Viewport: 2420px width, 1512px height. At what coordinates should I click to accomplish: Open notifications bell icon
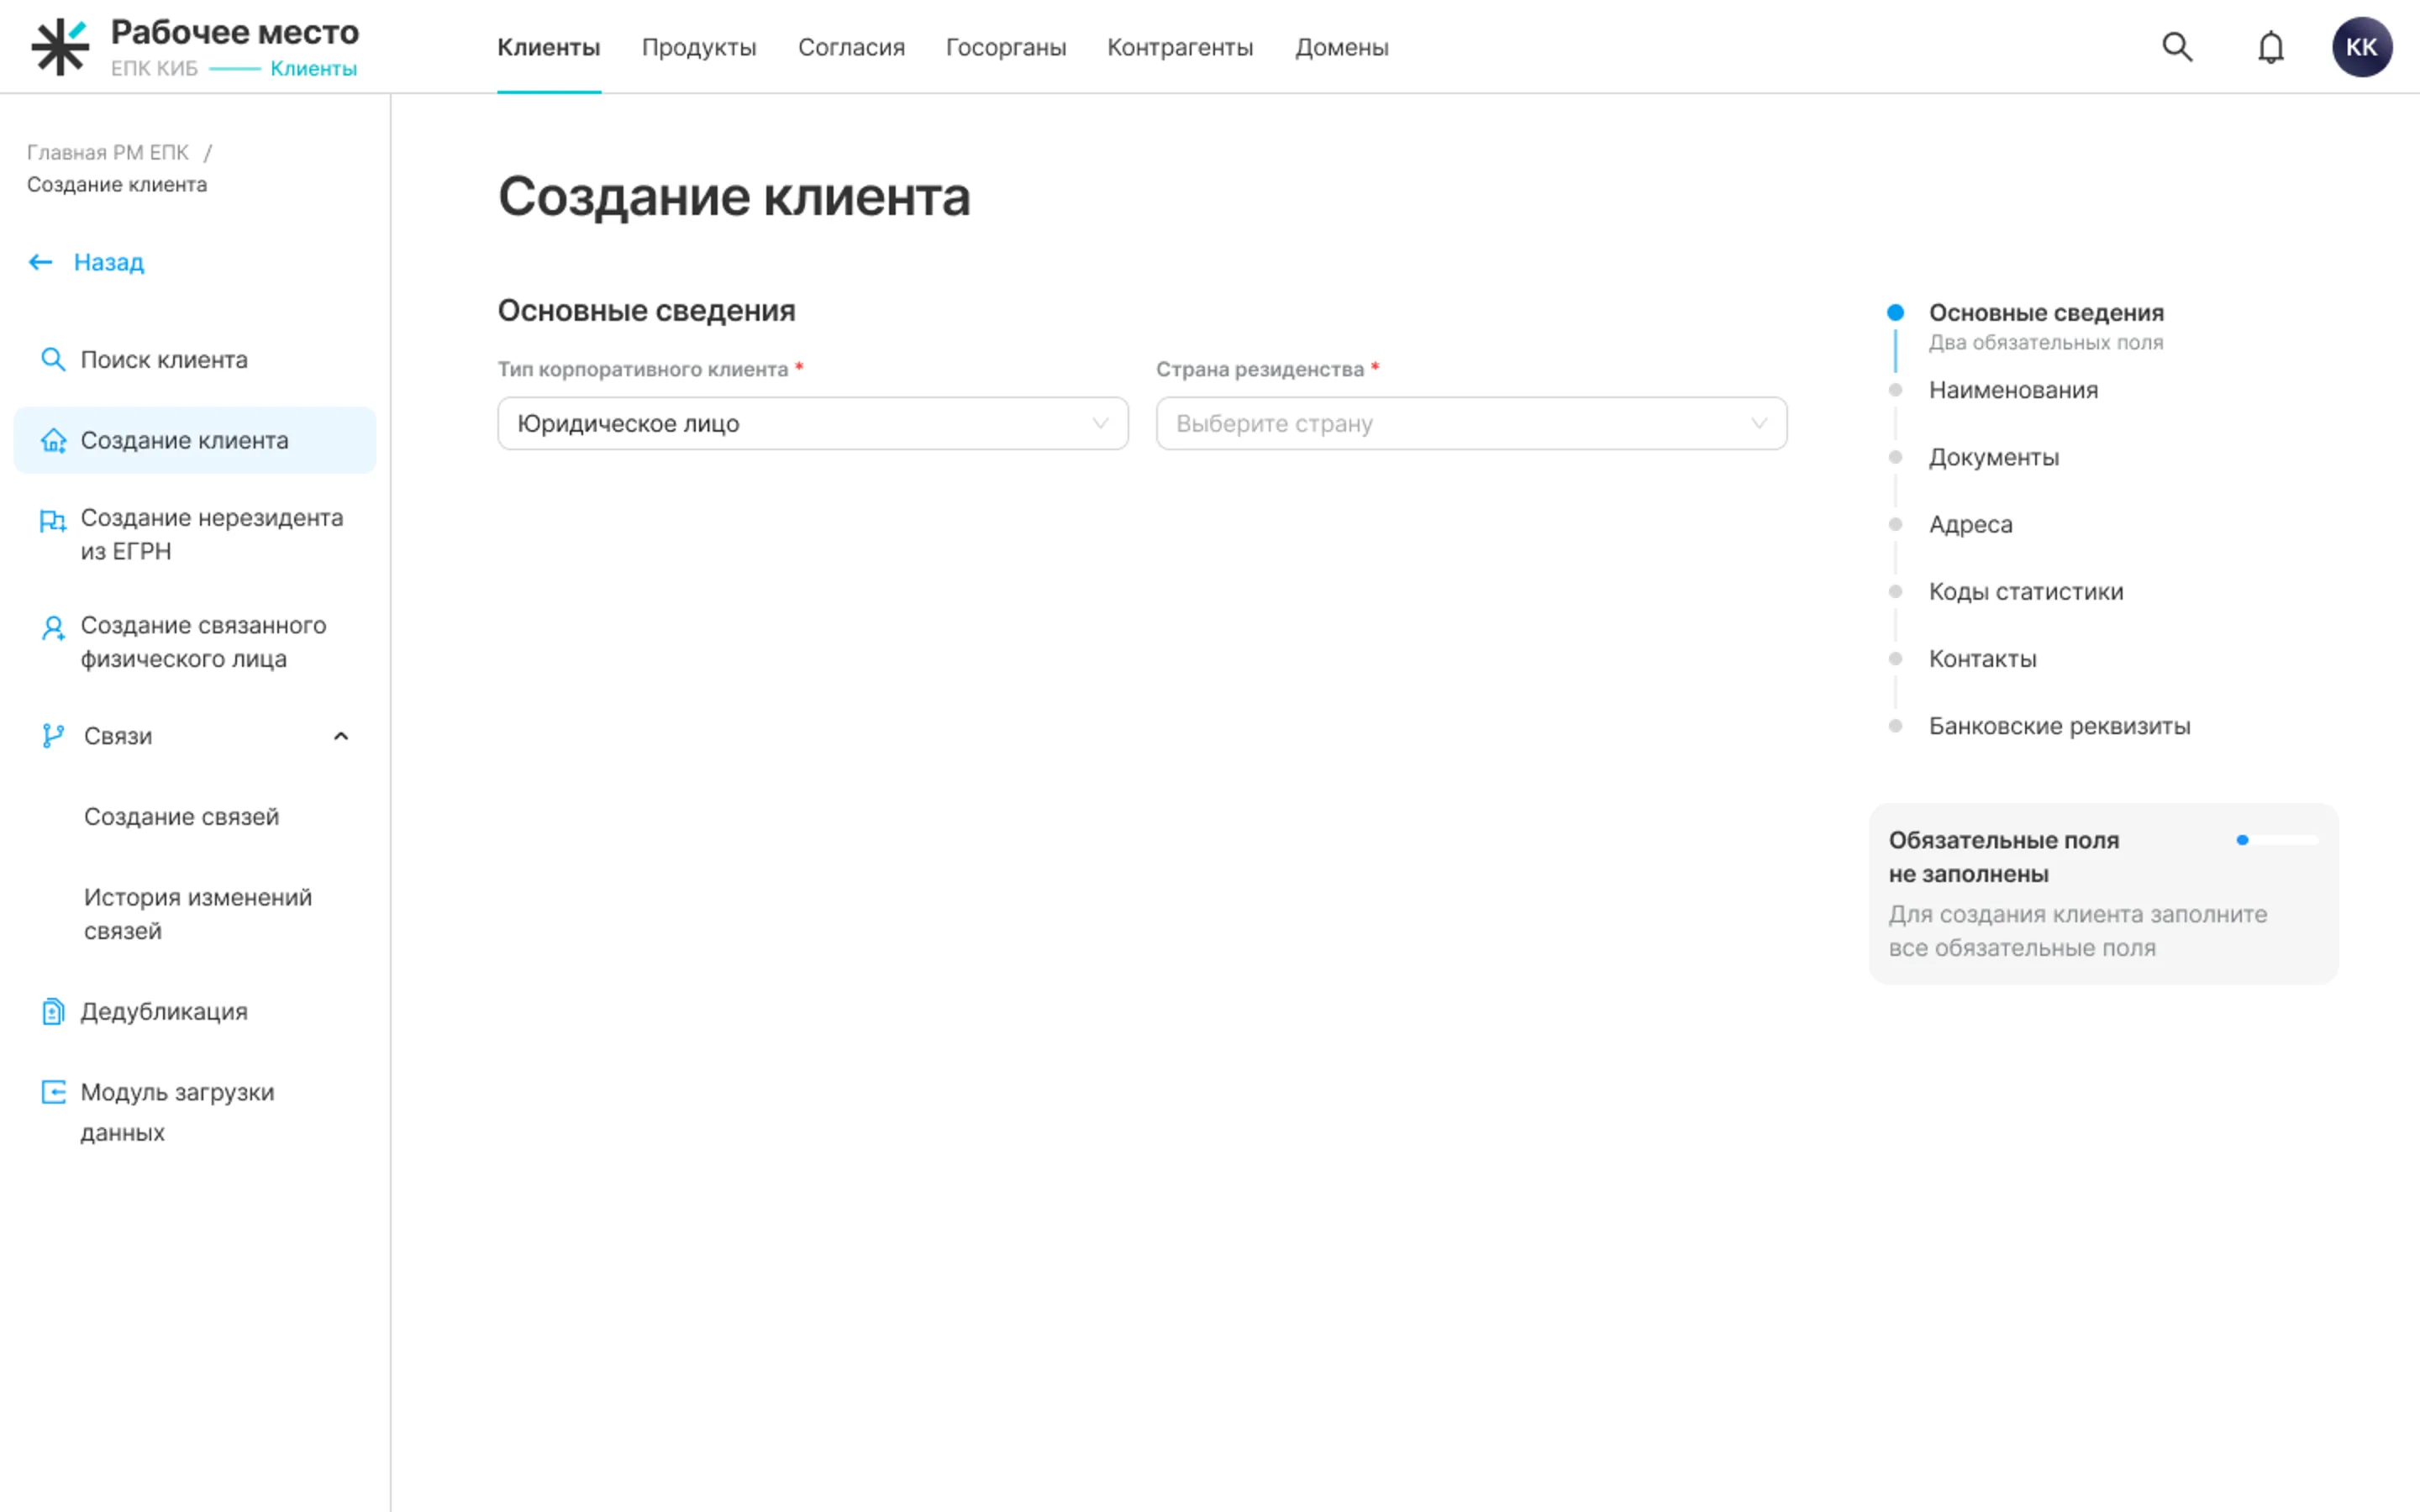pos(2271,47)
